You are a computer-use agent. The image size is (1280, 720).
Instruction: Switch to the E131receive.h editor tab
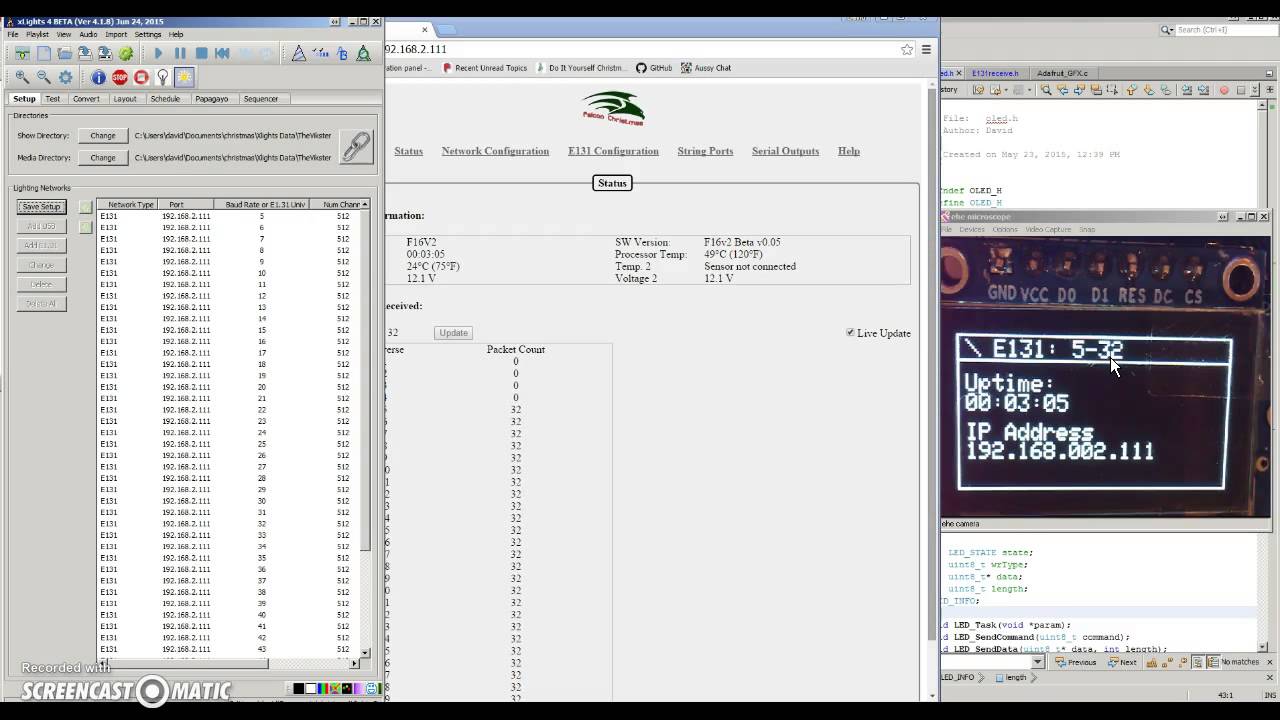tap(995, 73)
